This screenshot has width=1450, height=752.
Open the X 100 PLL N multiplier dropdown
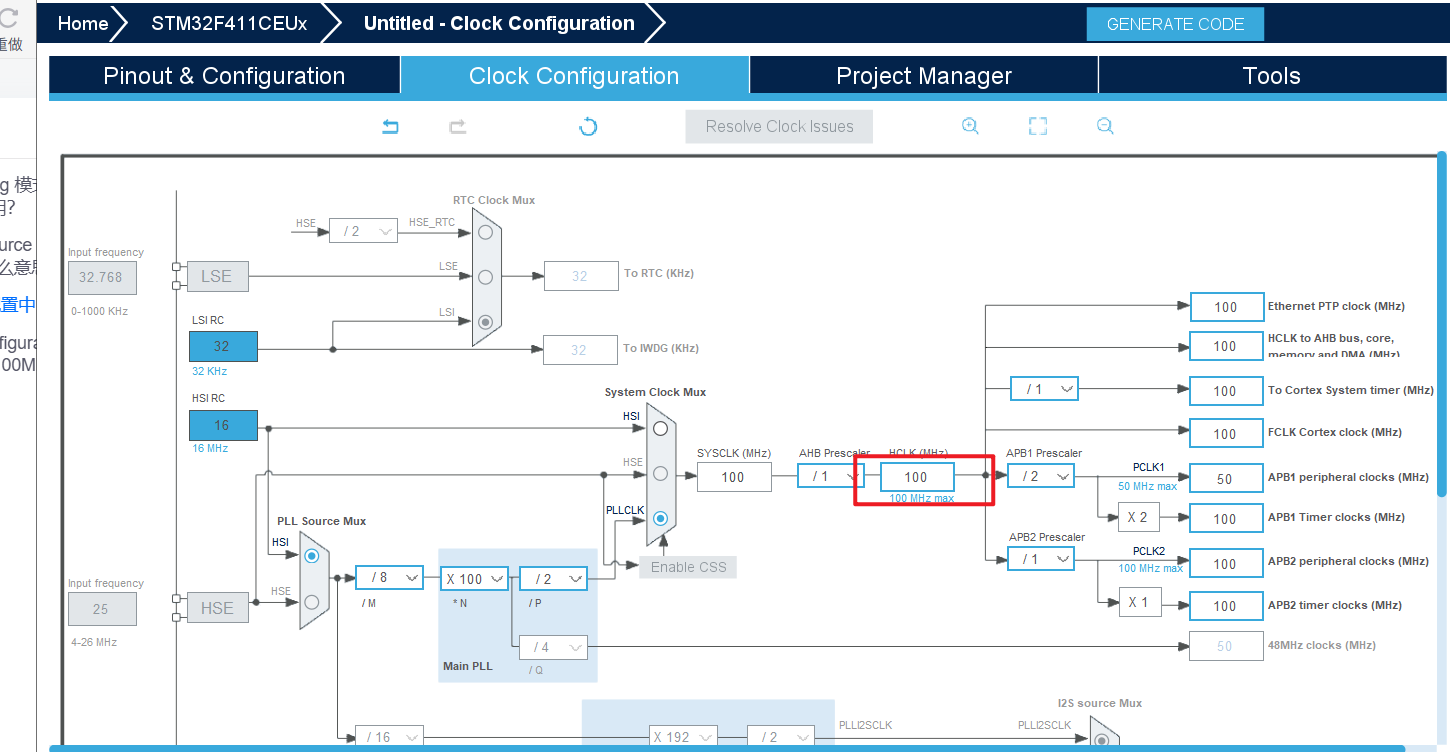(474, 578)
